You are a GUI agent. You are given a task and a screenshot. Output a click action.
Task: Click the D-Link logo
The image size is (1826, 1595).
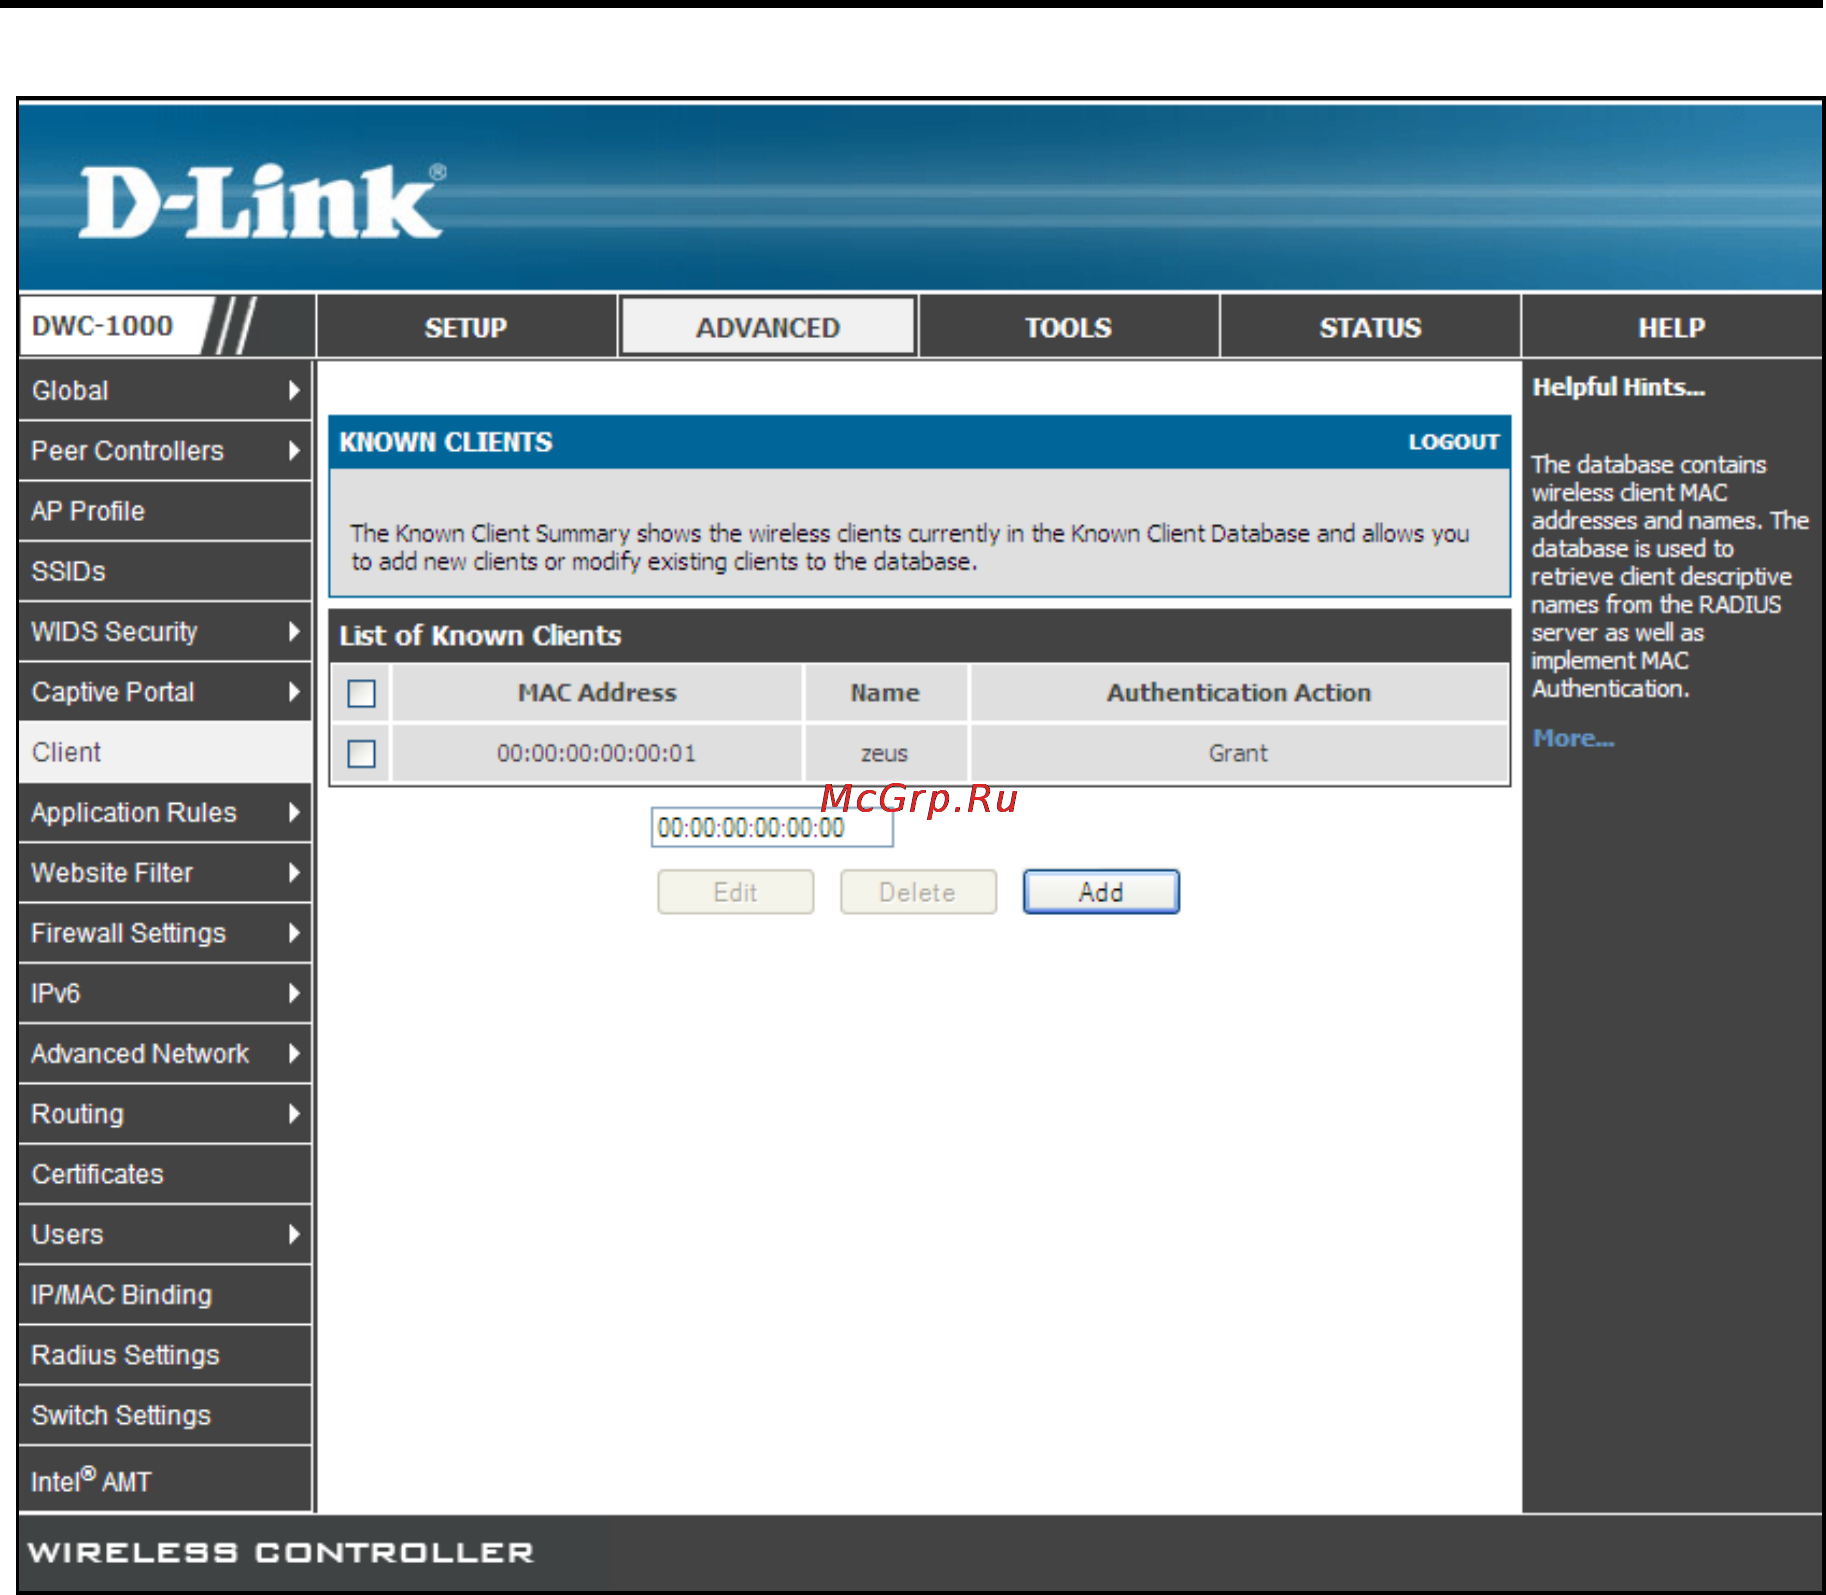click(x=262, y=201)
